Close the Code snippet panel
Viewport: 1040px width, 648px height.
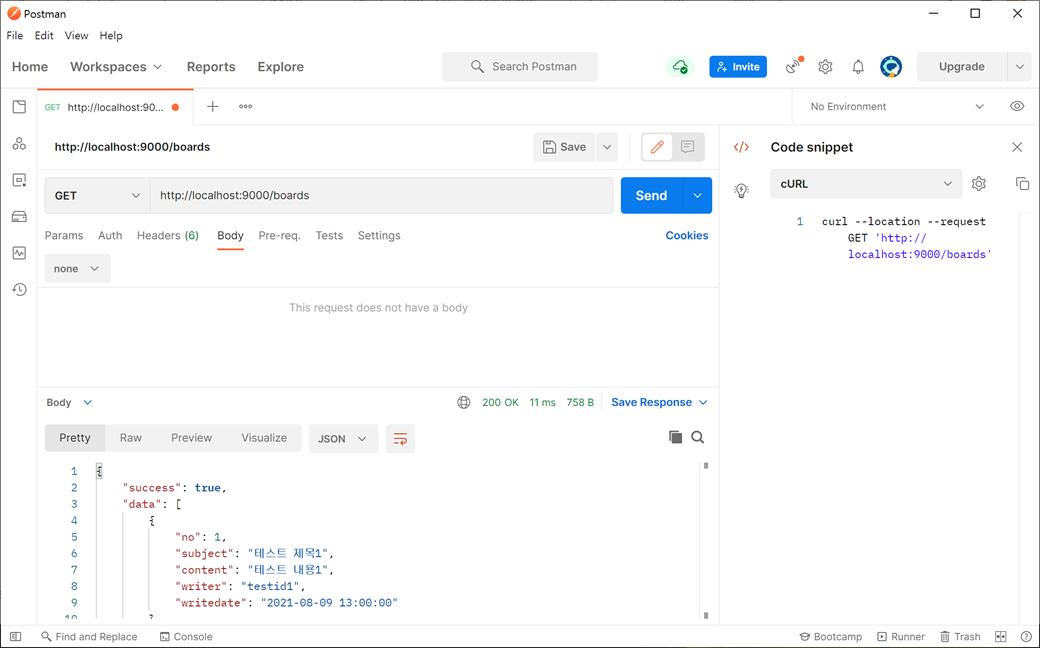pos(1017,147)
